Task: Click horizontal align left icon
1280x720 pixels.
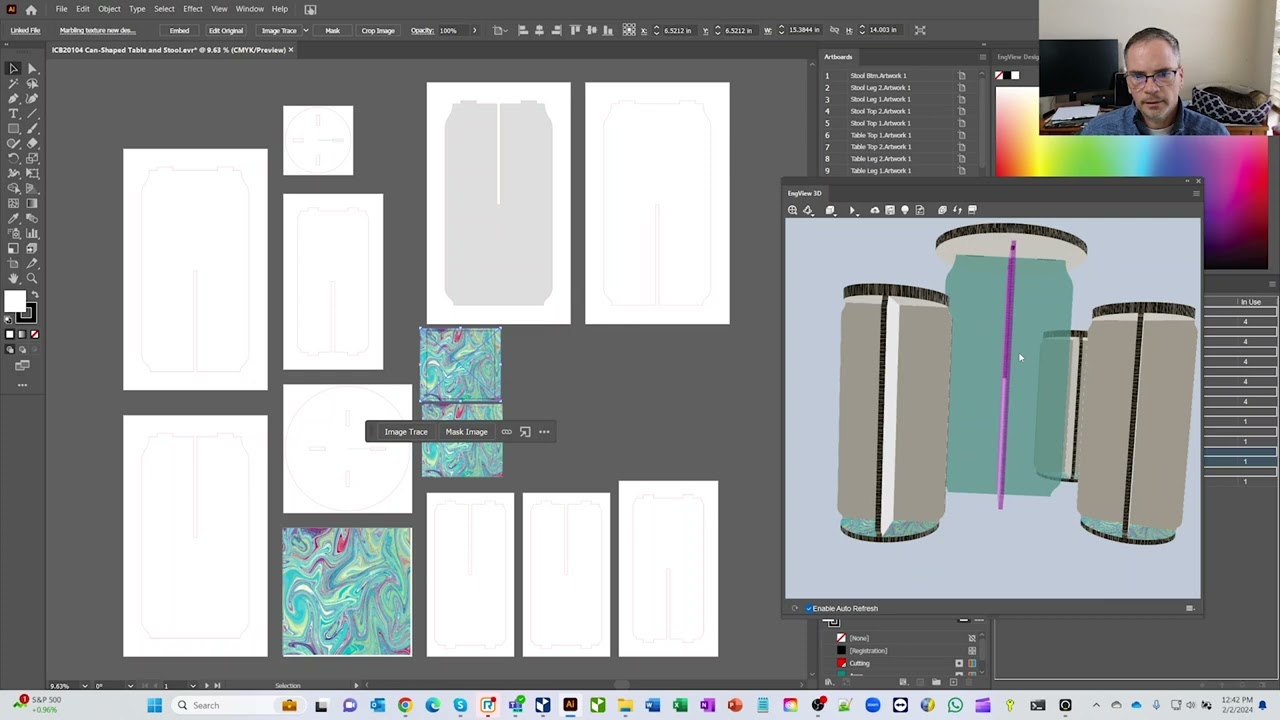Action: pyautogui.click(x=523, y=30)
